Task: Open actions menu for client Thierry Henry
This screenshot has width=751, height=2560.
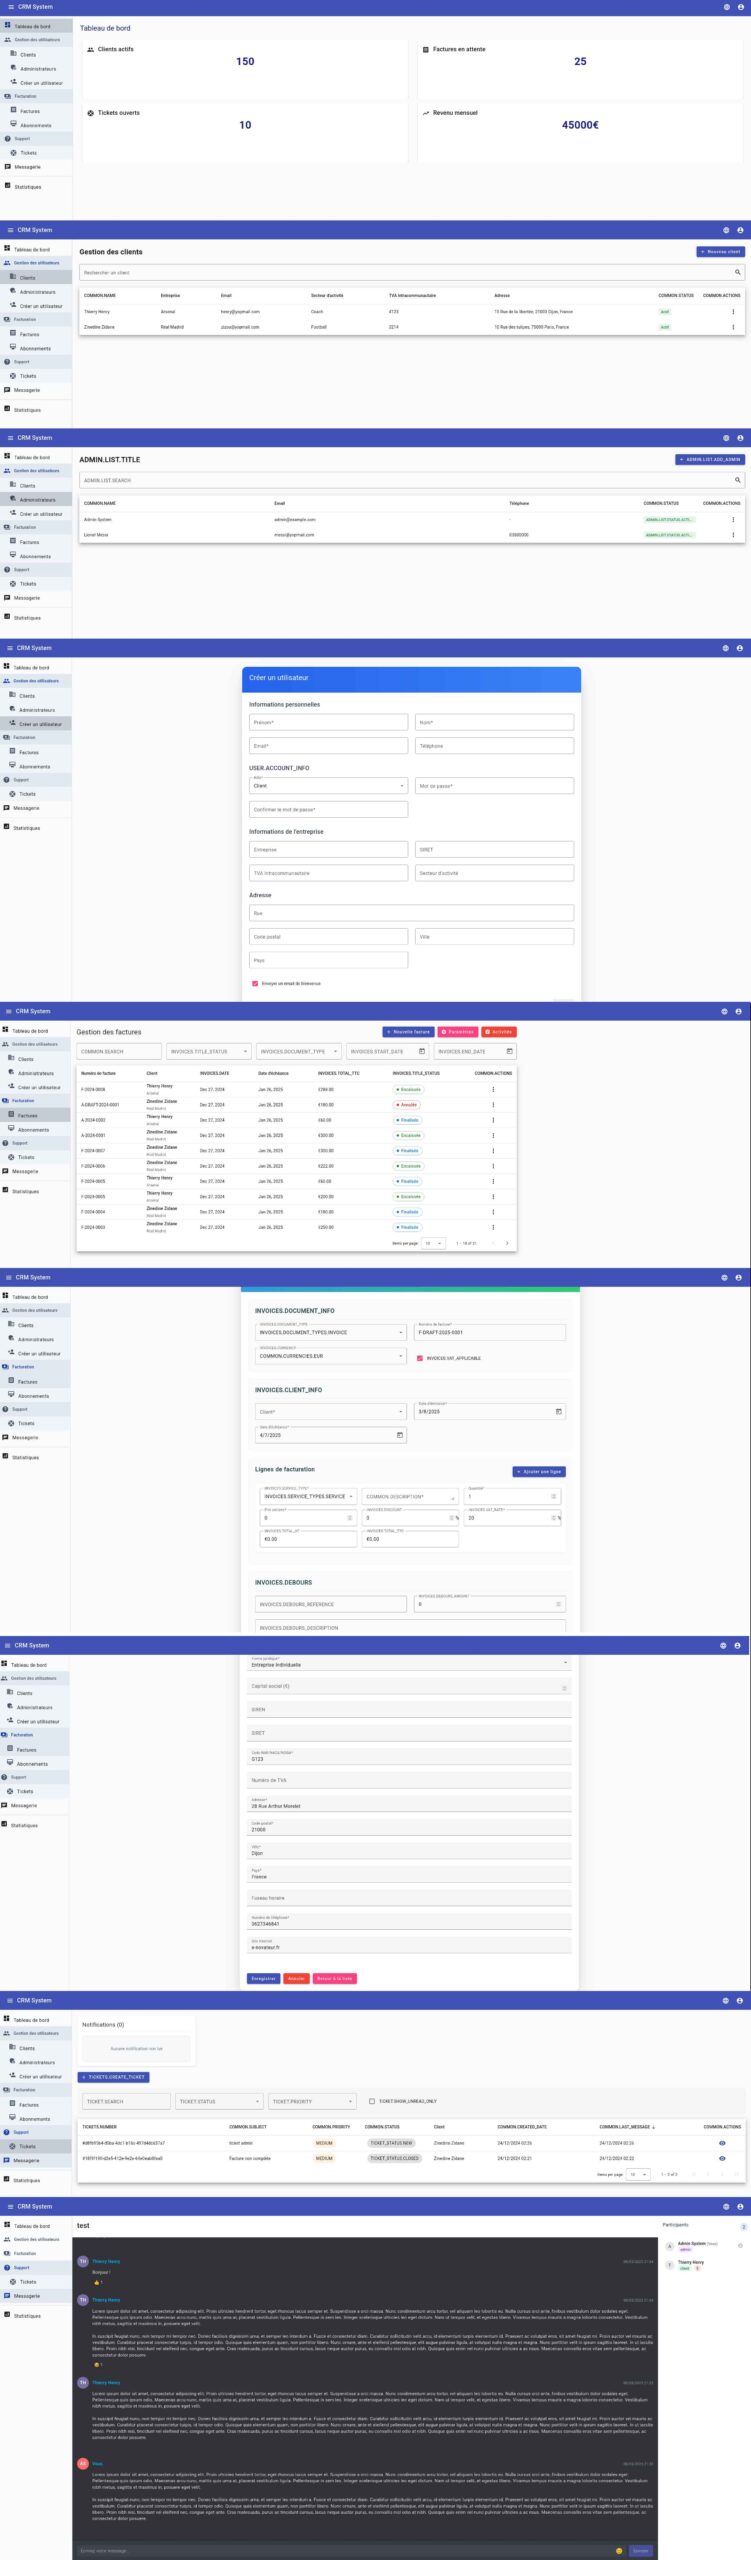Action: 733,312
